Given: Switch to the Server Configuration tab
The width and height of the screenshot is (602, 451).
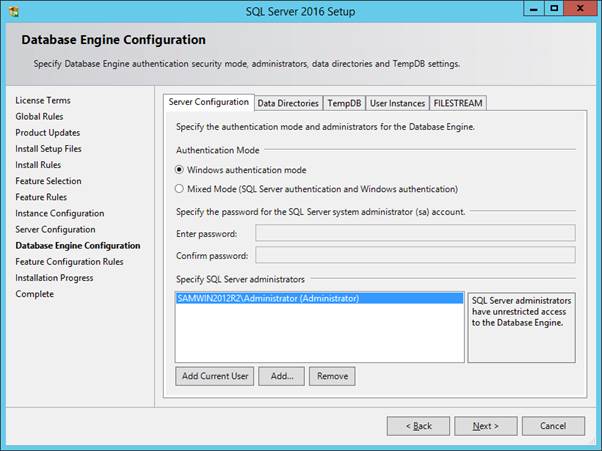Looking at the screenshot, I should pyautogui.click(x=208, y=102).
